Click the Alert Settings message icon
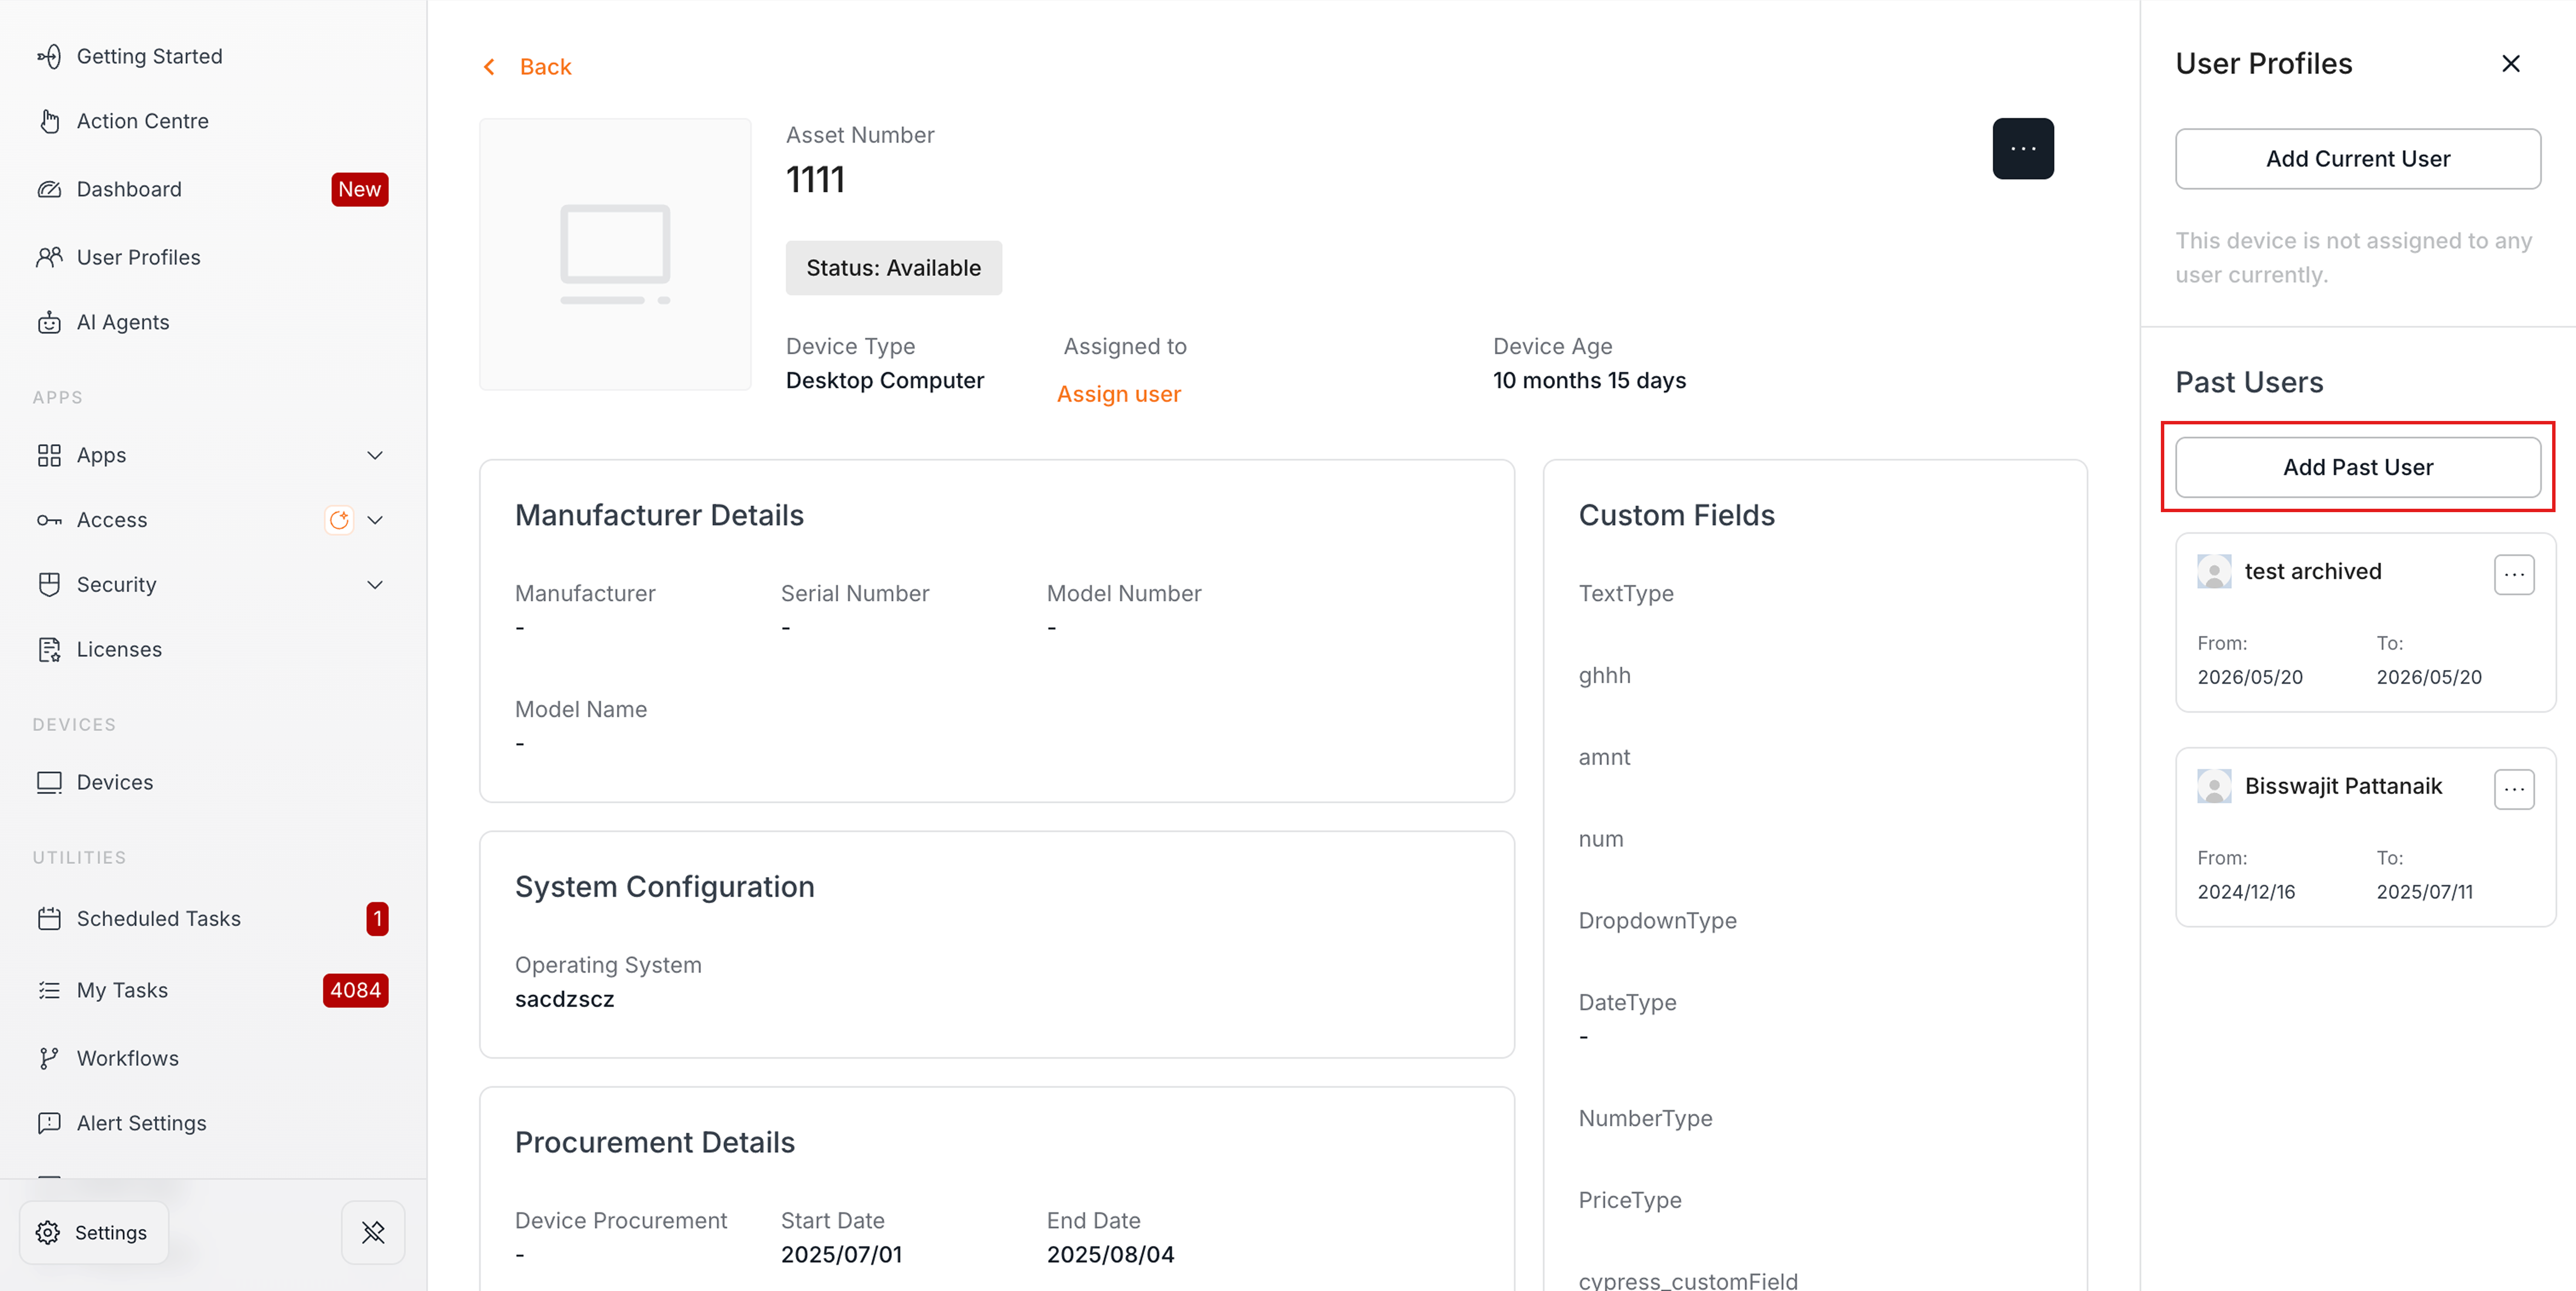This screenshot has width=2576, height=1291. [49, 1123]
